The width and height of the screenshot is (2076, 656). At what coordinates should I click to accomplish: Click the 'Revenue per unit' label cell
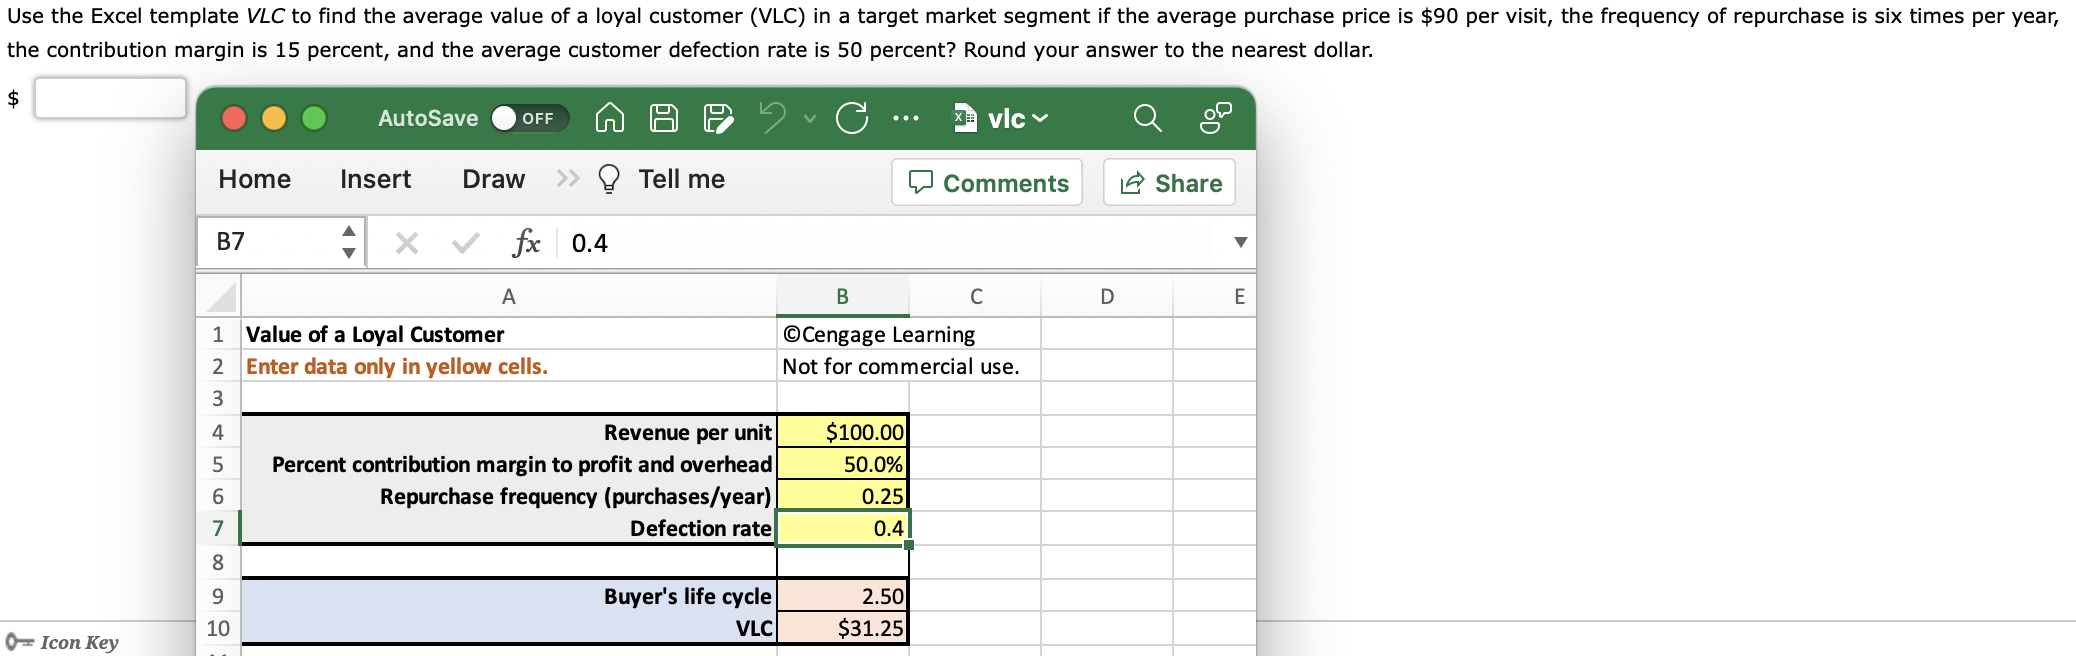point(508,432)
